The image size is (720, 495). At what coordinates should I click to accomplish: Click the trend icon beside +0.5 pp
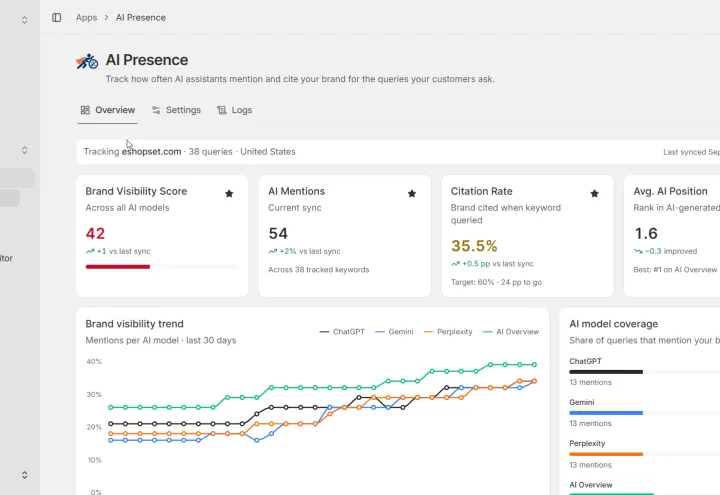(x=455, y=264)
